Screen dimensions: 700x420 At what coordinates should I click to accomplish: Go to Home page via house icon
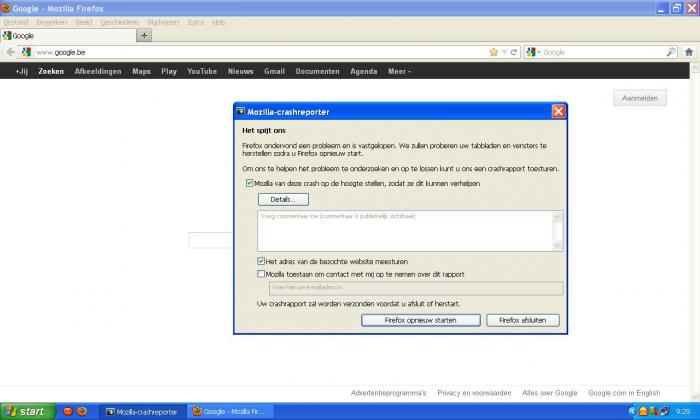tap(689, 52)
